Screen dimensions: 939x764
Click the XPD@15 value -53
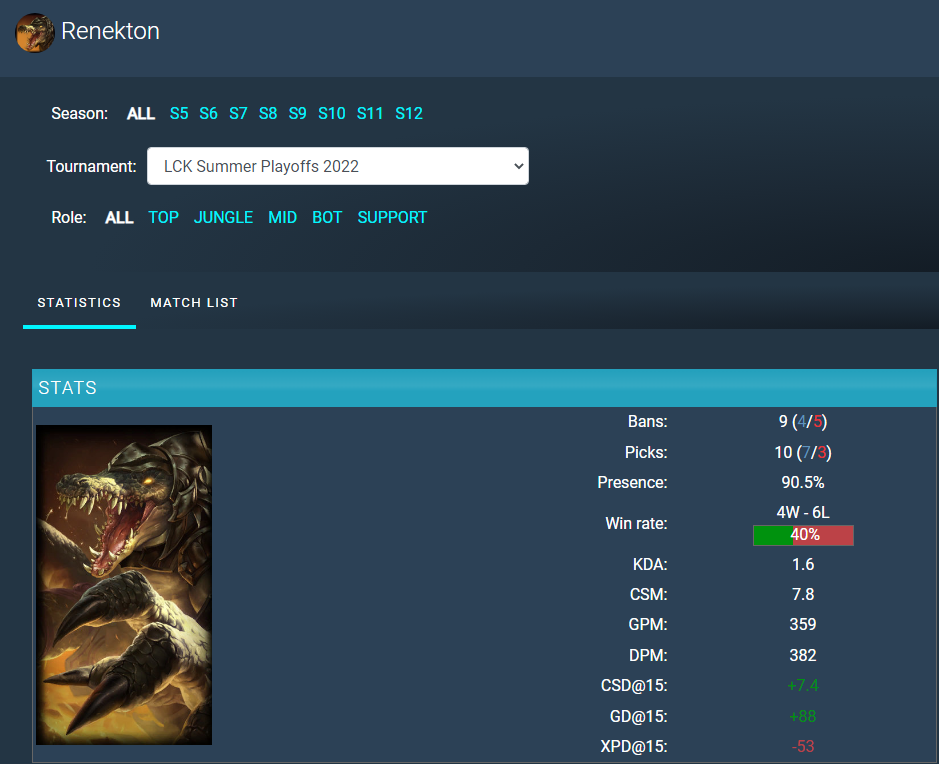tap(803, 747)
